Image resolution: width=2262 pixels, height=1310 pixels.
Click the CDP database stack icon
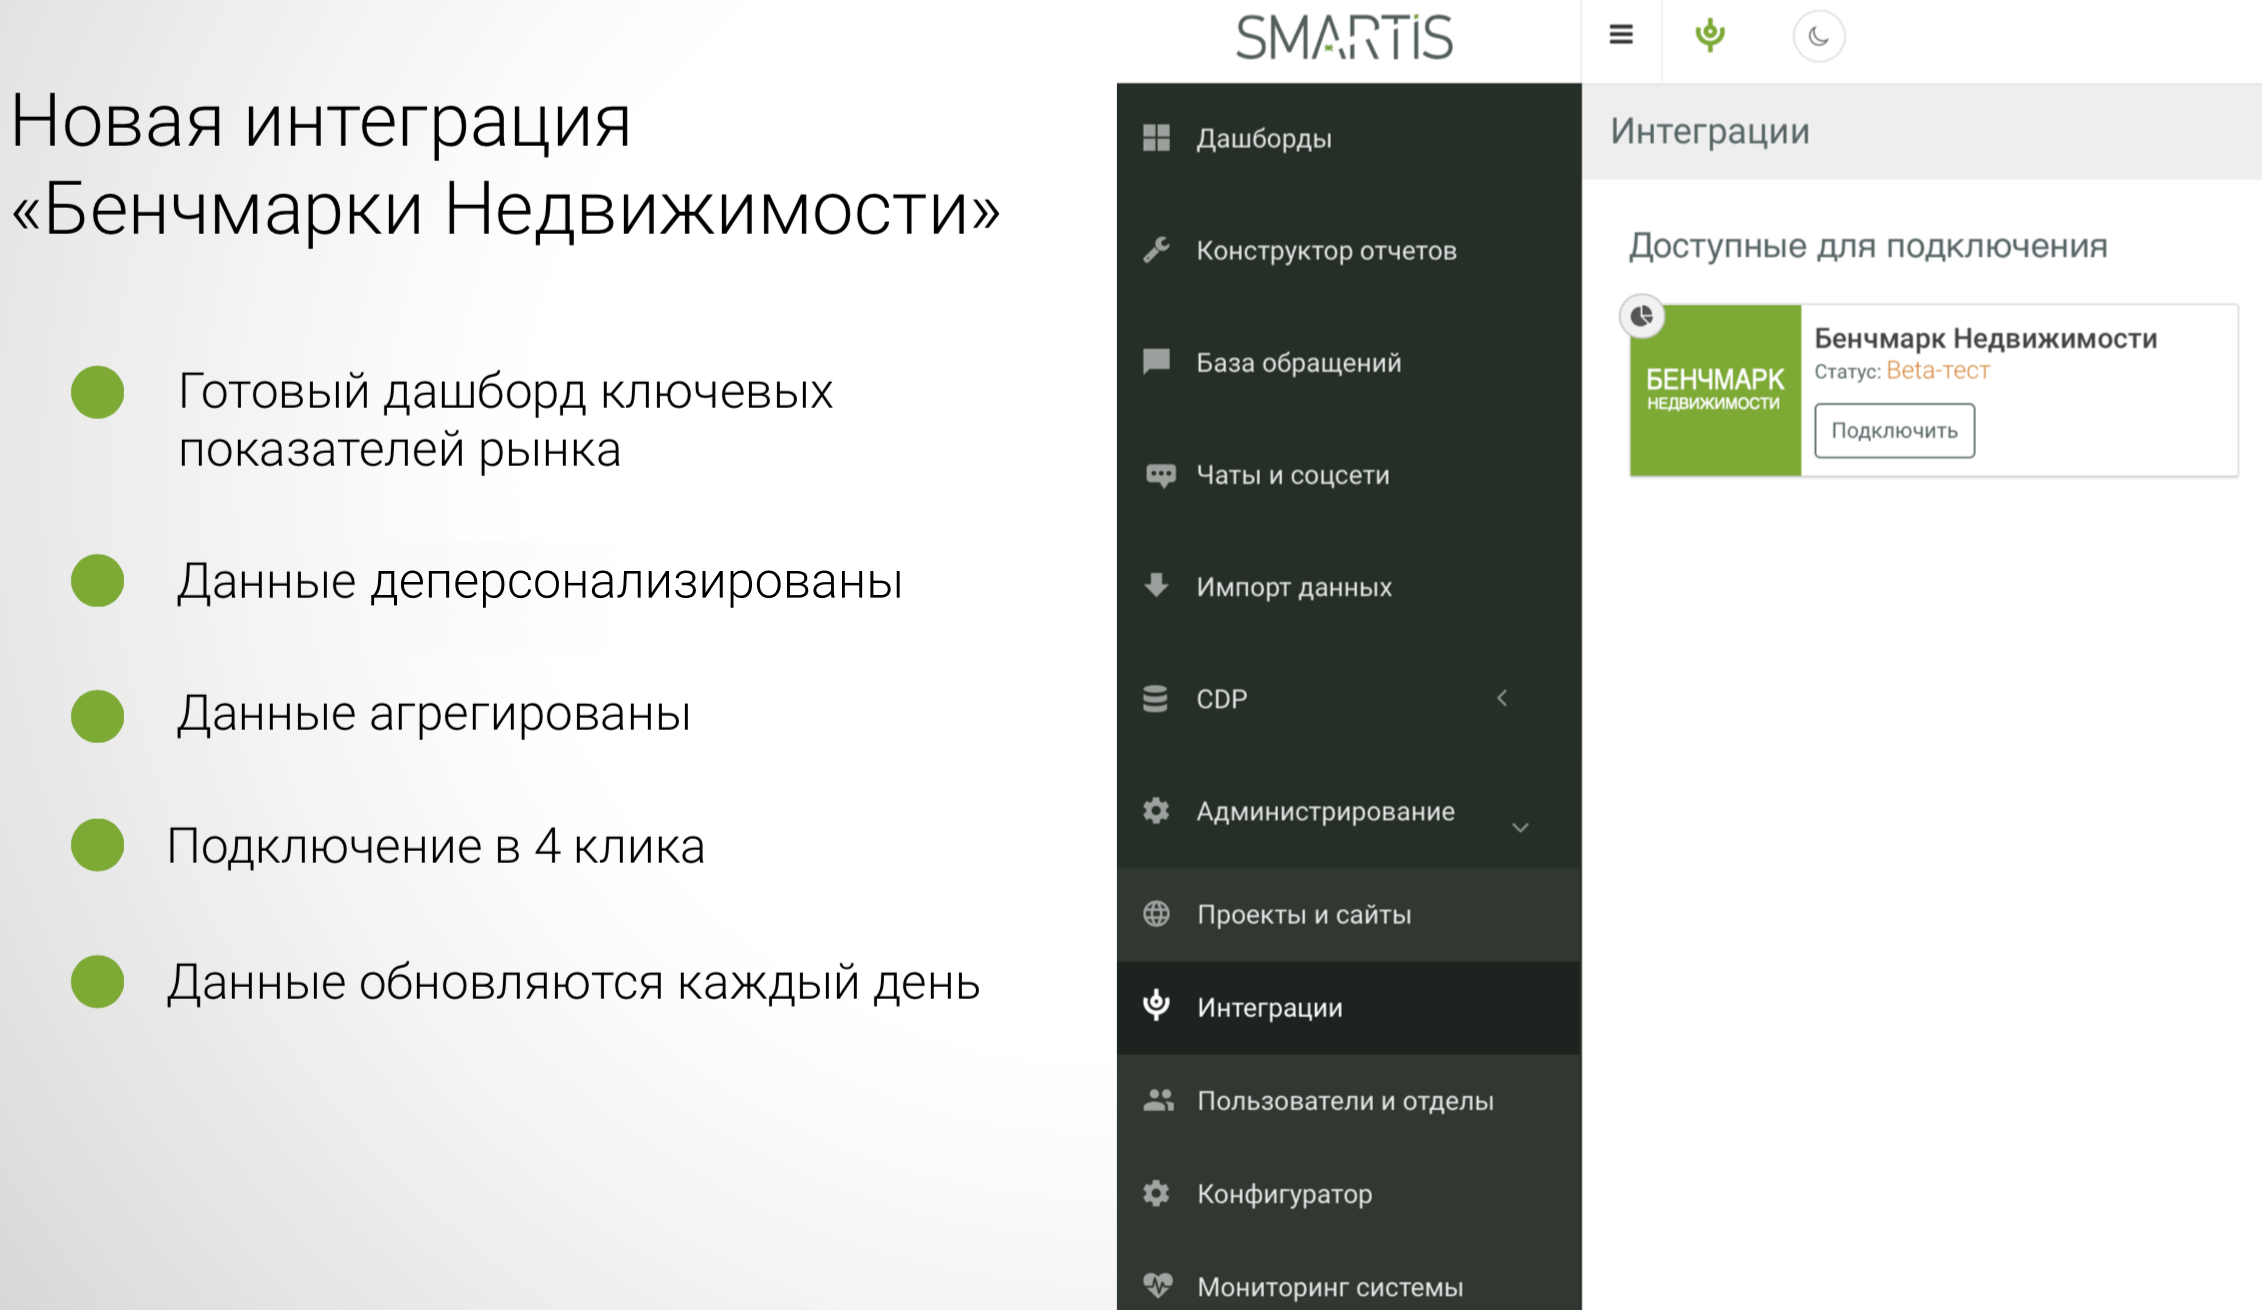[x=1156, y=698]
